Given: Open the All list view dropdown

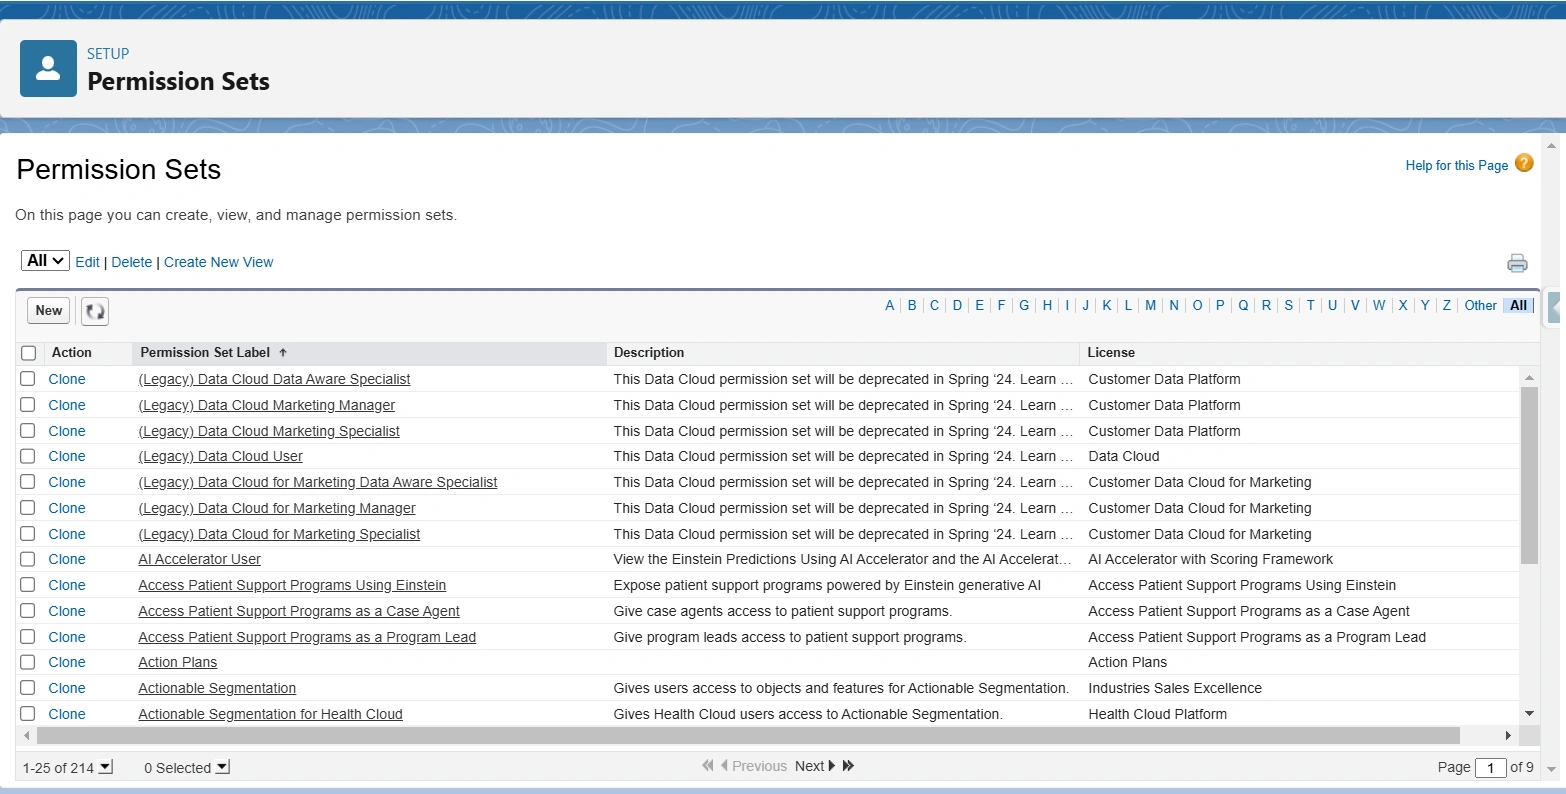Looking at the screenshot, I should point(44,260).
